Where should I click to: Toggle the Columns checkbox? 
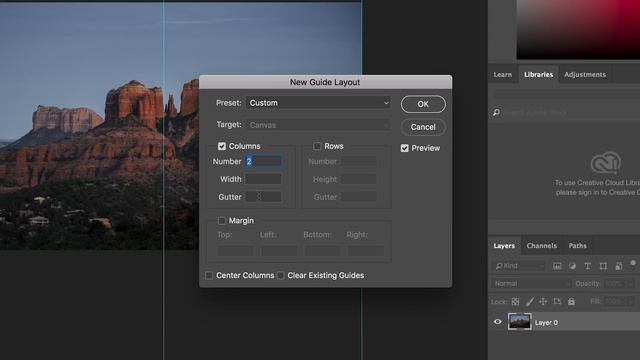tap(222, 146)
